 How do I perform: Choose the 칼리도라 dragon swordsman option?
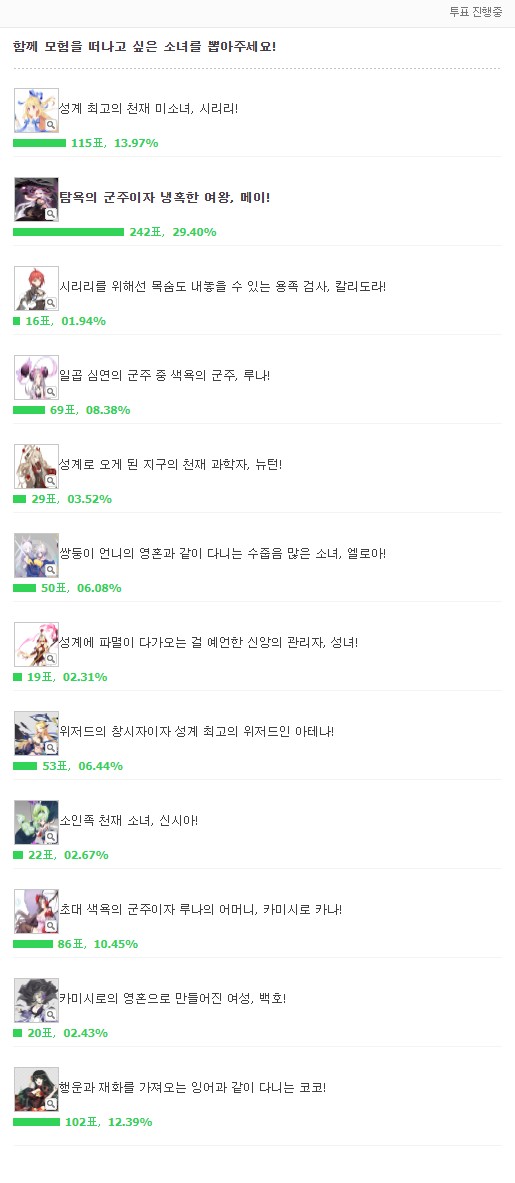(222, 287)
